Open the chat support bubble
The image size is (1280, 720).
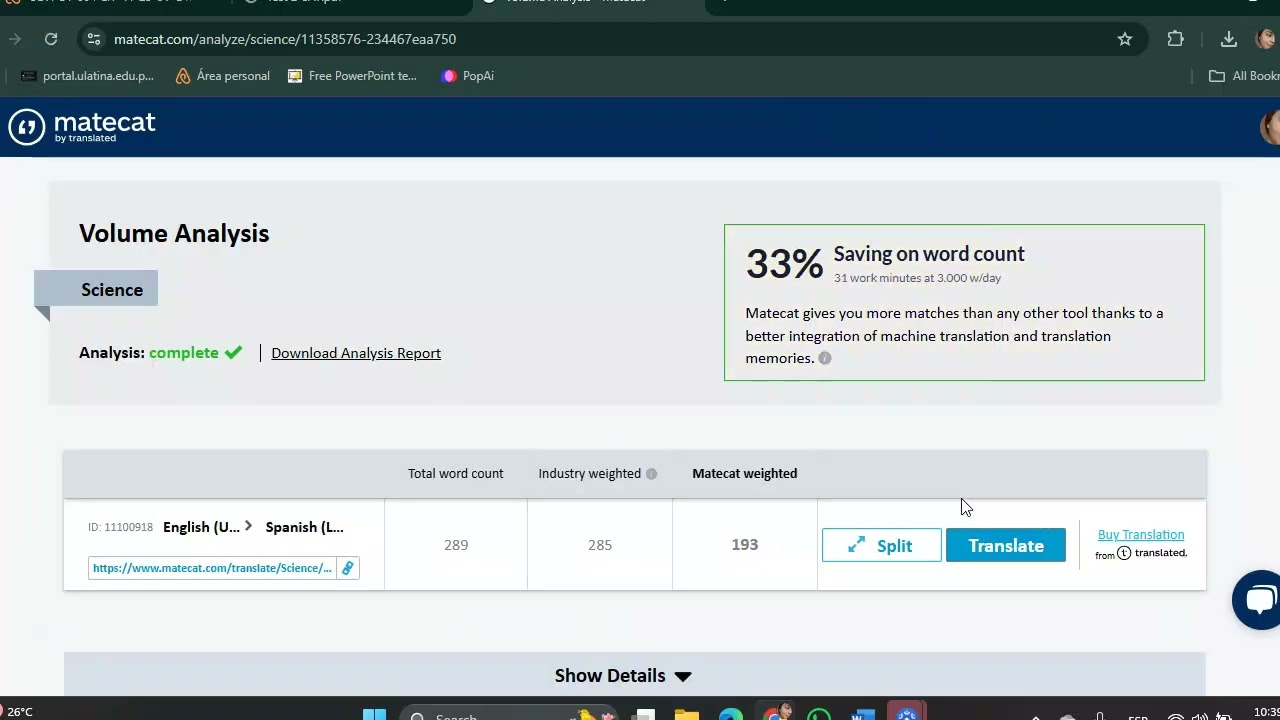(1258, 599)
